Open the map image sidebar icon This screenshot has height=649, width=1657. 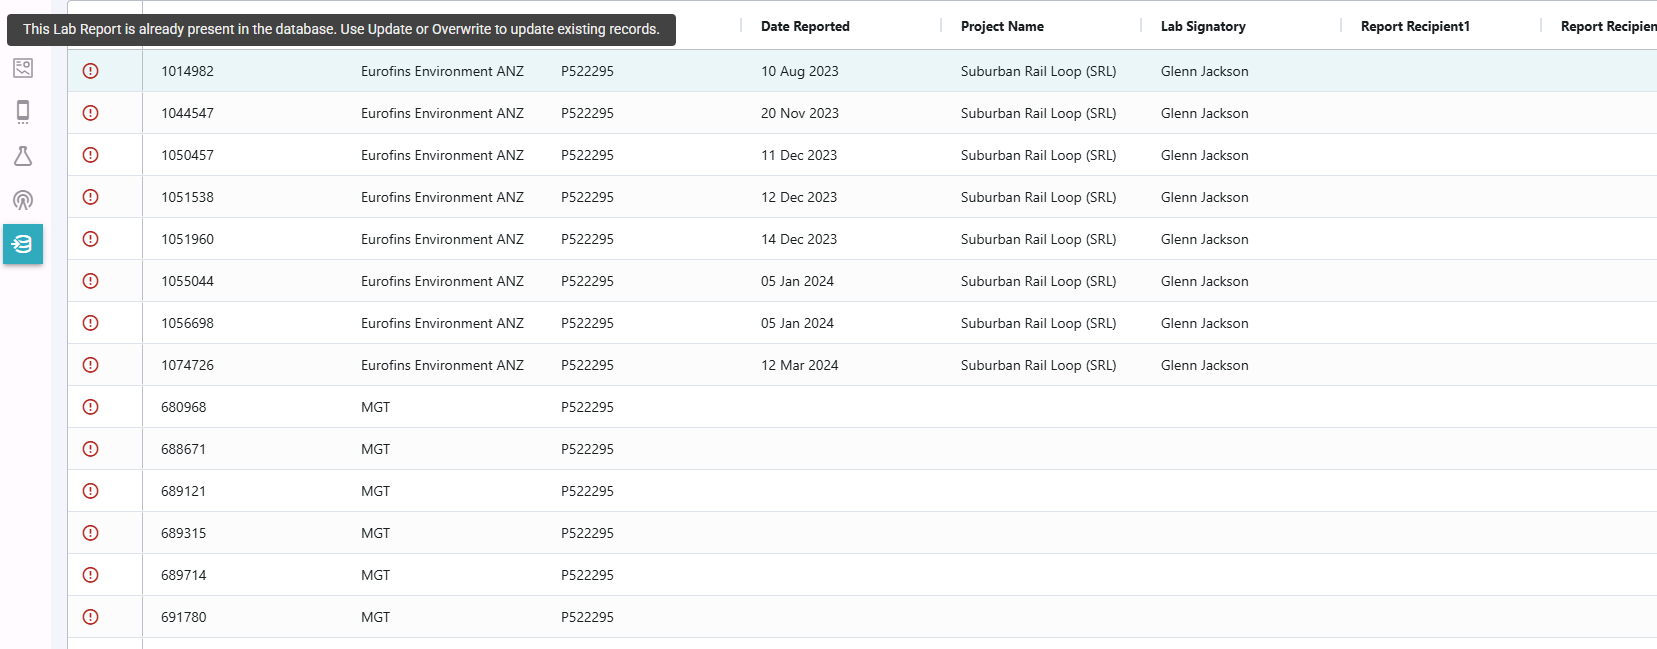(x=23, y=68)
